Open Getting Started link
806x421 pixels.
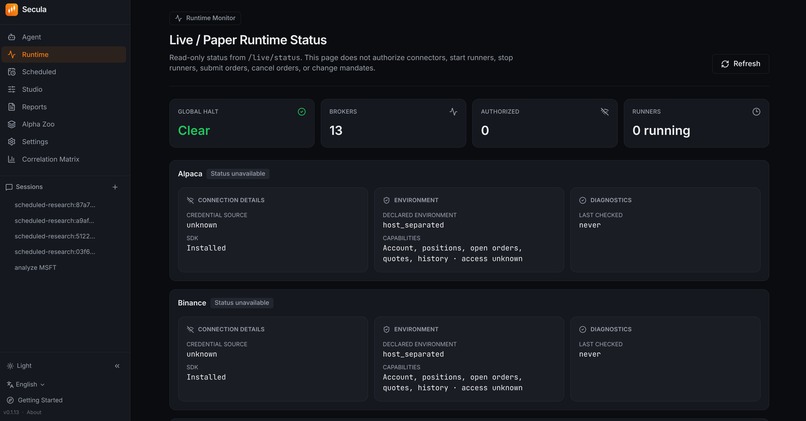[34, 400]
